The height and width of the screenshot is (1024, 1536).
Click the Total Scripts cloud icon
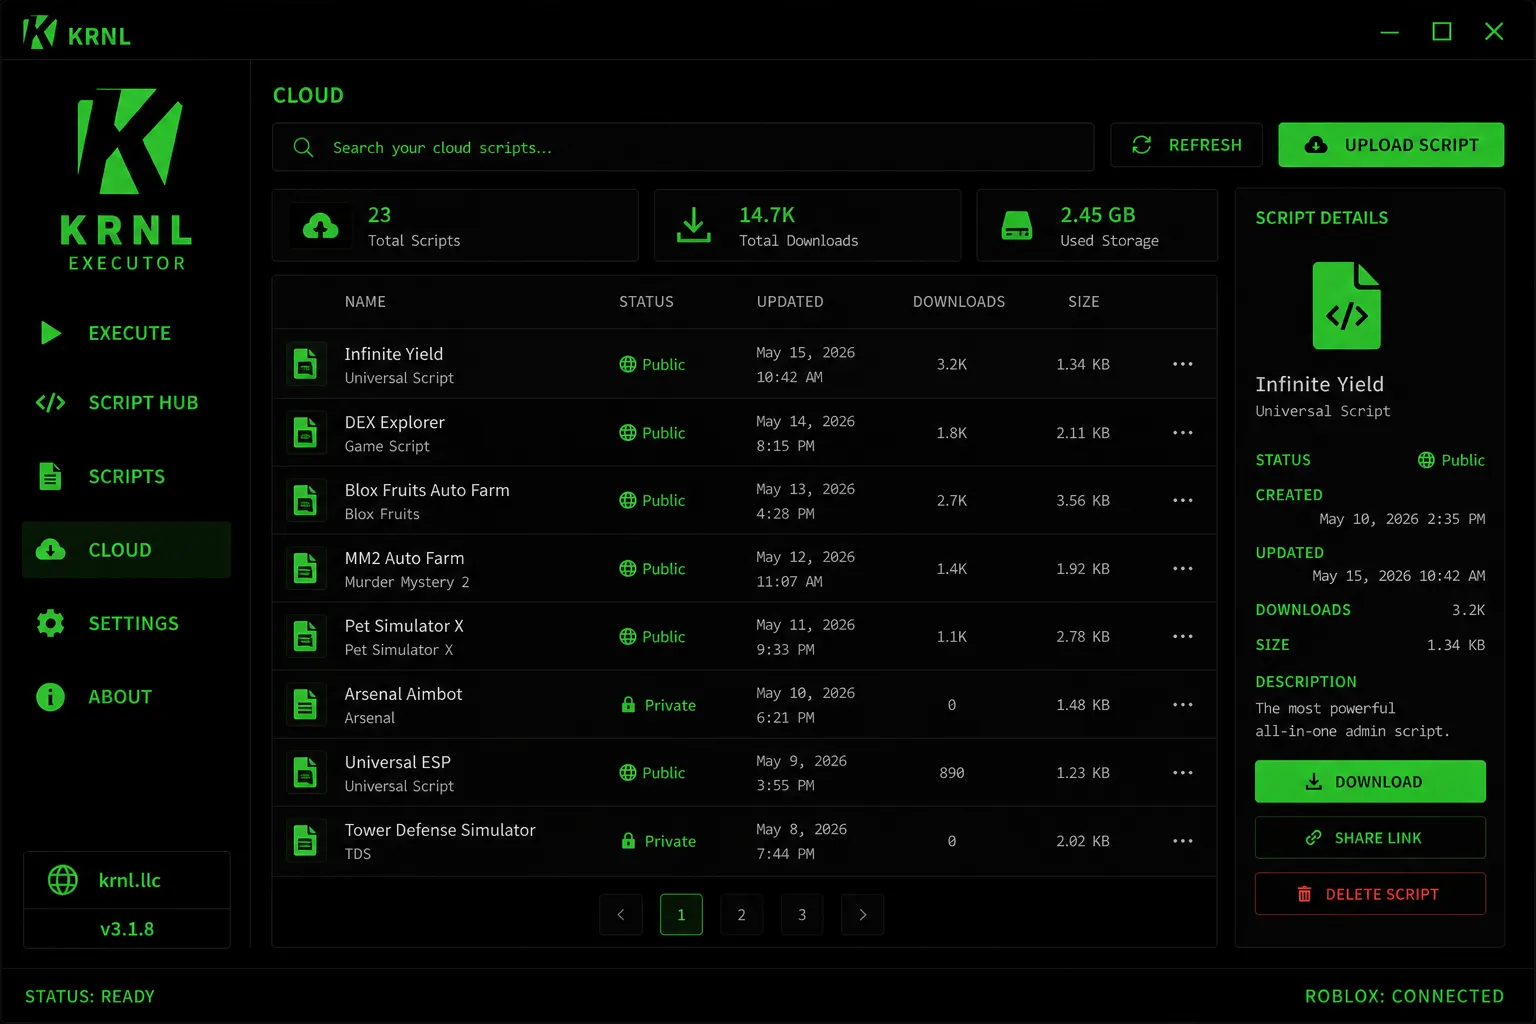pyautogui.click(x=321, y=226)
